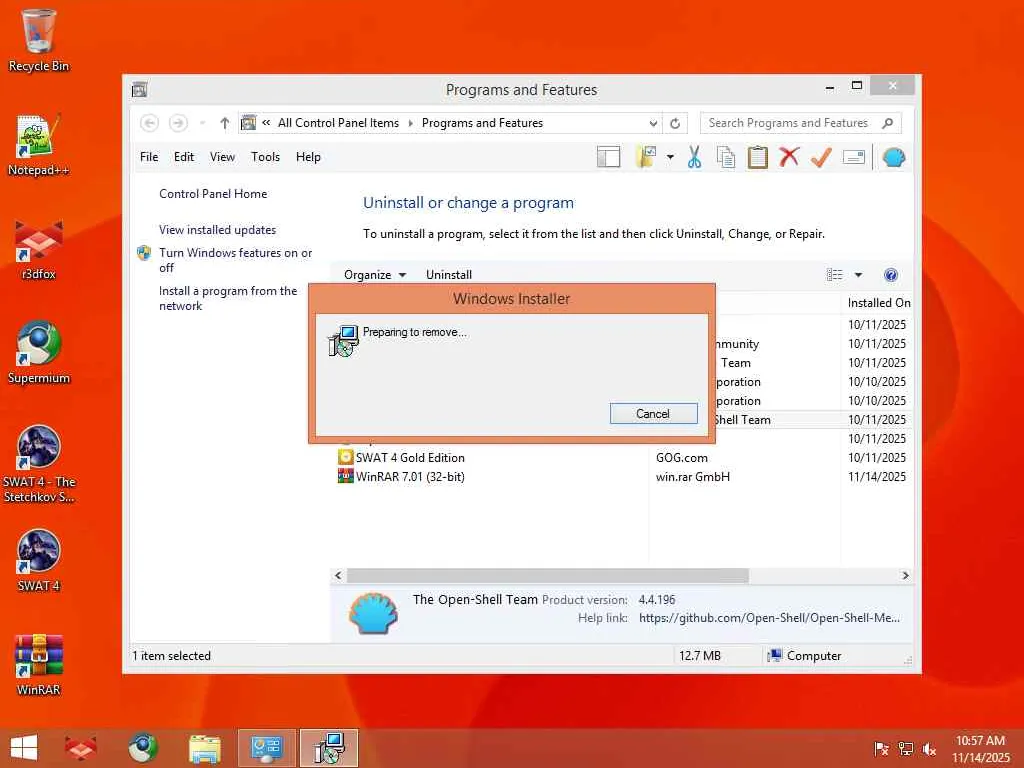Click the muted volume tray icon

[929, 749]
